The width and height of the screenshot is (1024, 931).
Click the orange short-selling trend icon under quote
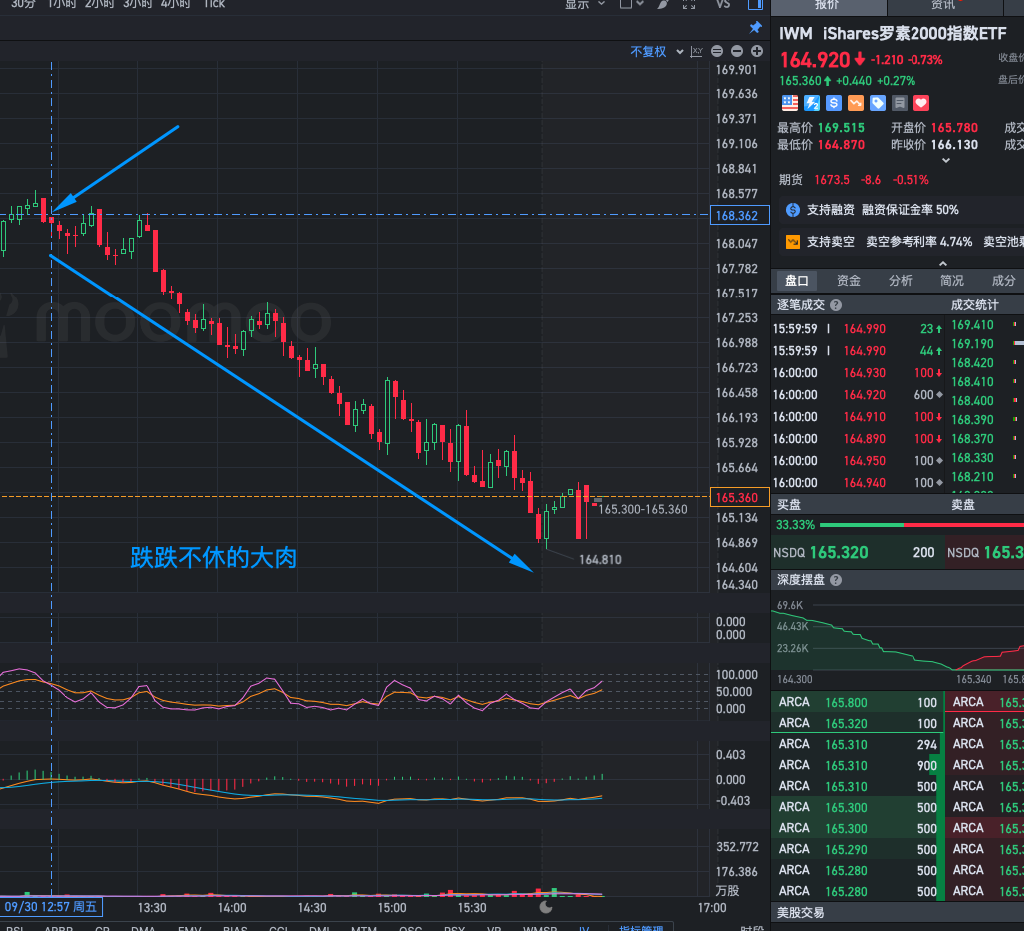click(856, 103)
